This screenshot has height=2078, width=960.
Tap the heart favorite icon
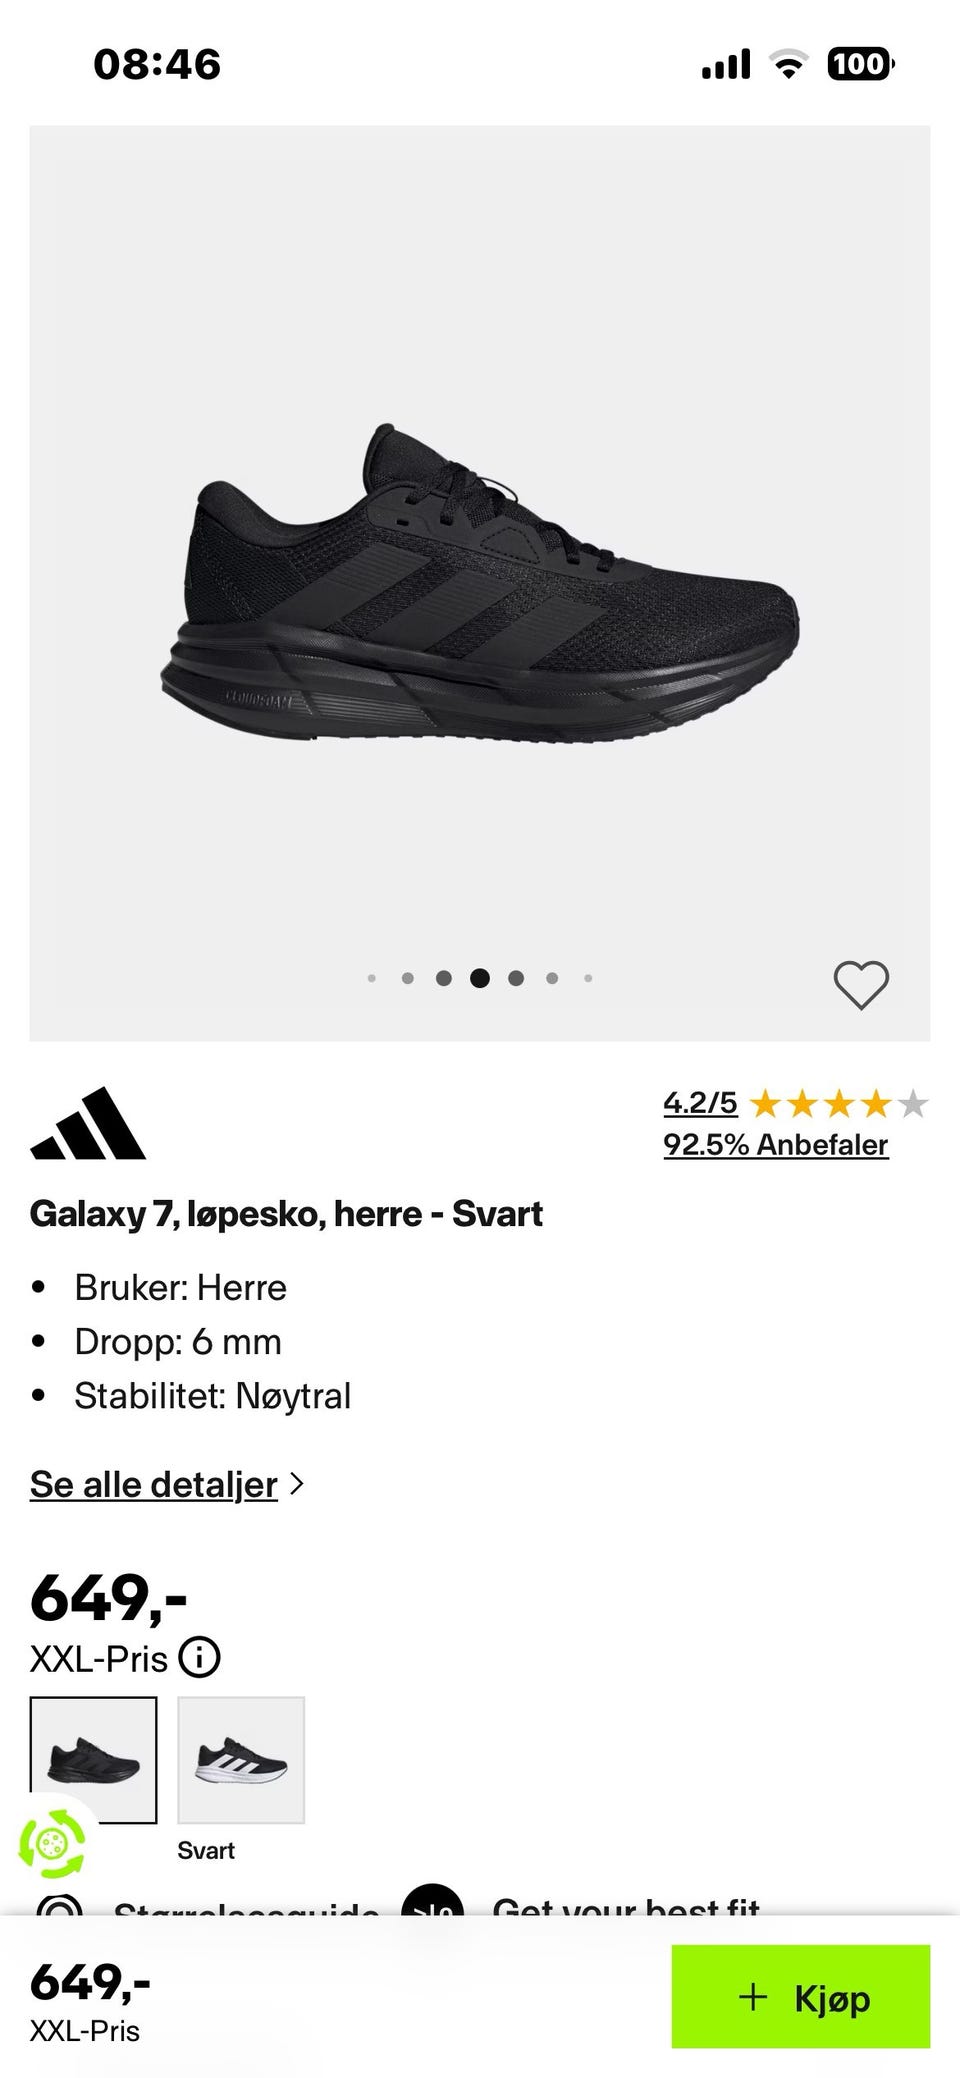pos(861,985)
